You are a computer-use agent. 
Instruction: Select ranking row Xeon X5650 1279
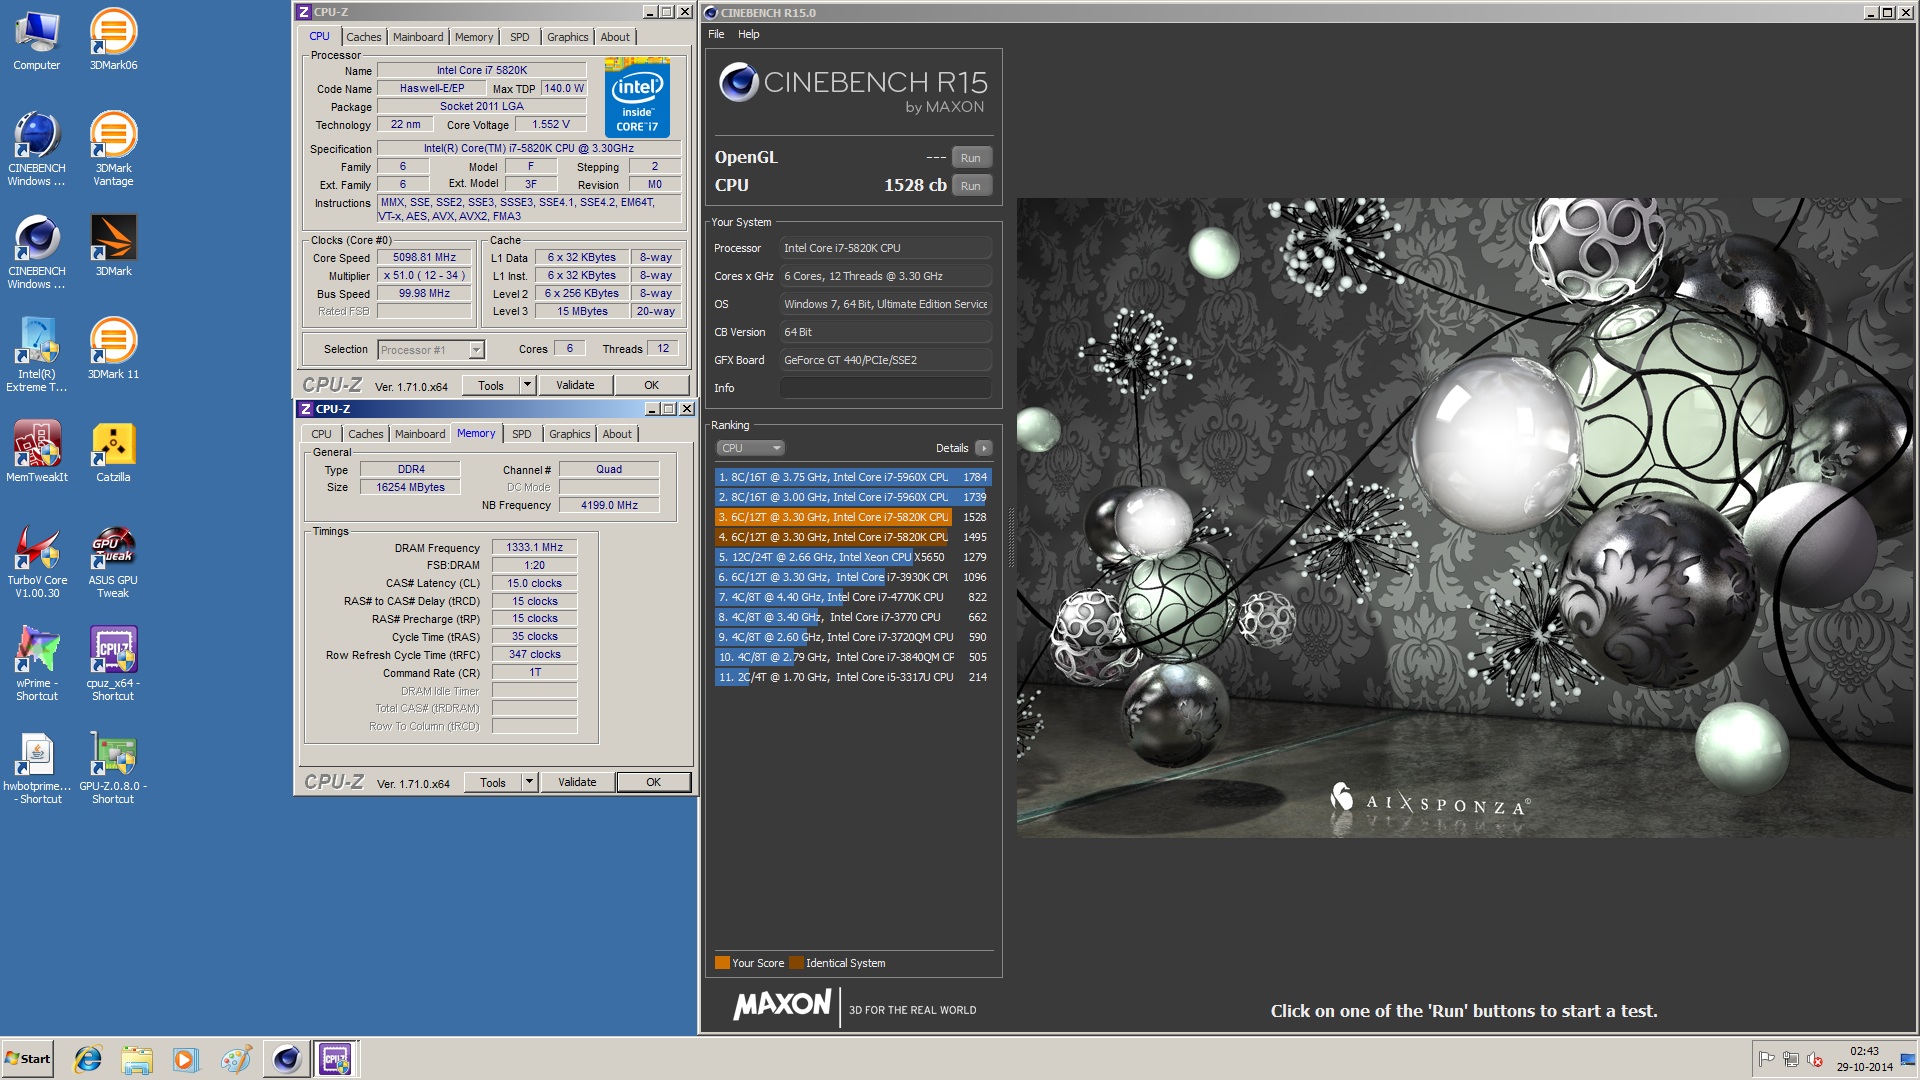(853, 557)
